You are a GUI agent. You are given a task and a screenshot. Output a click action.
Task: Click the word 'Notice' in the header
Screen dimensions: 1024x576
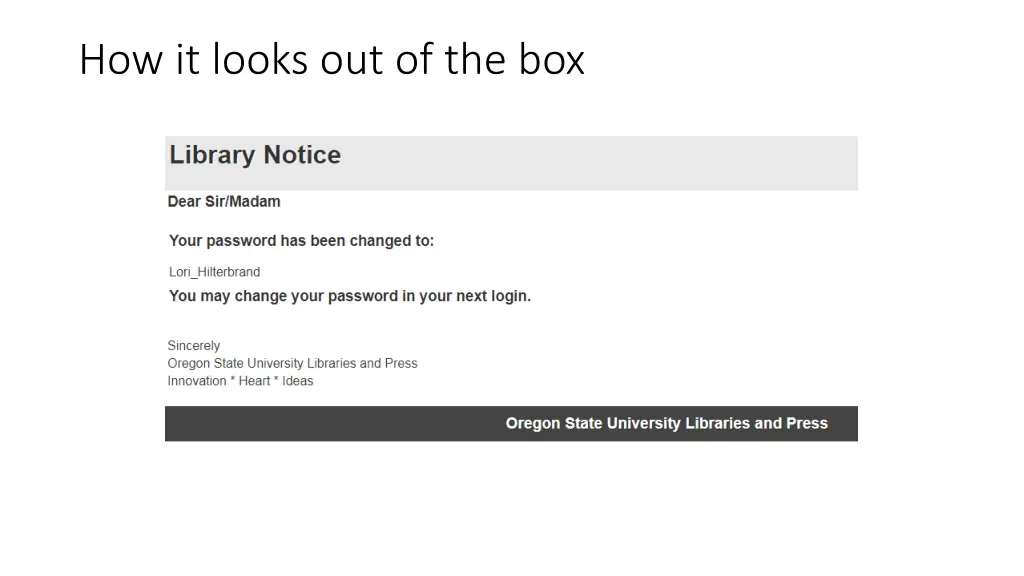coord(302,155)
